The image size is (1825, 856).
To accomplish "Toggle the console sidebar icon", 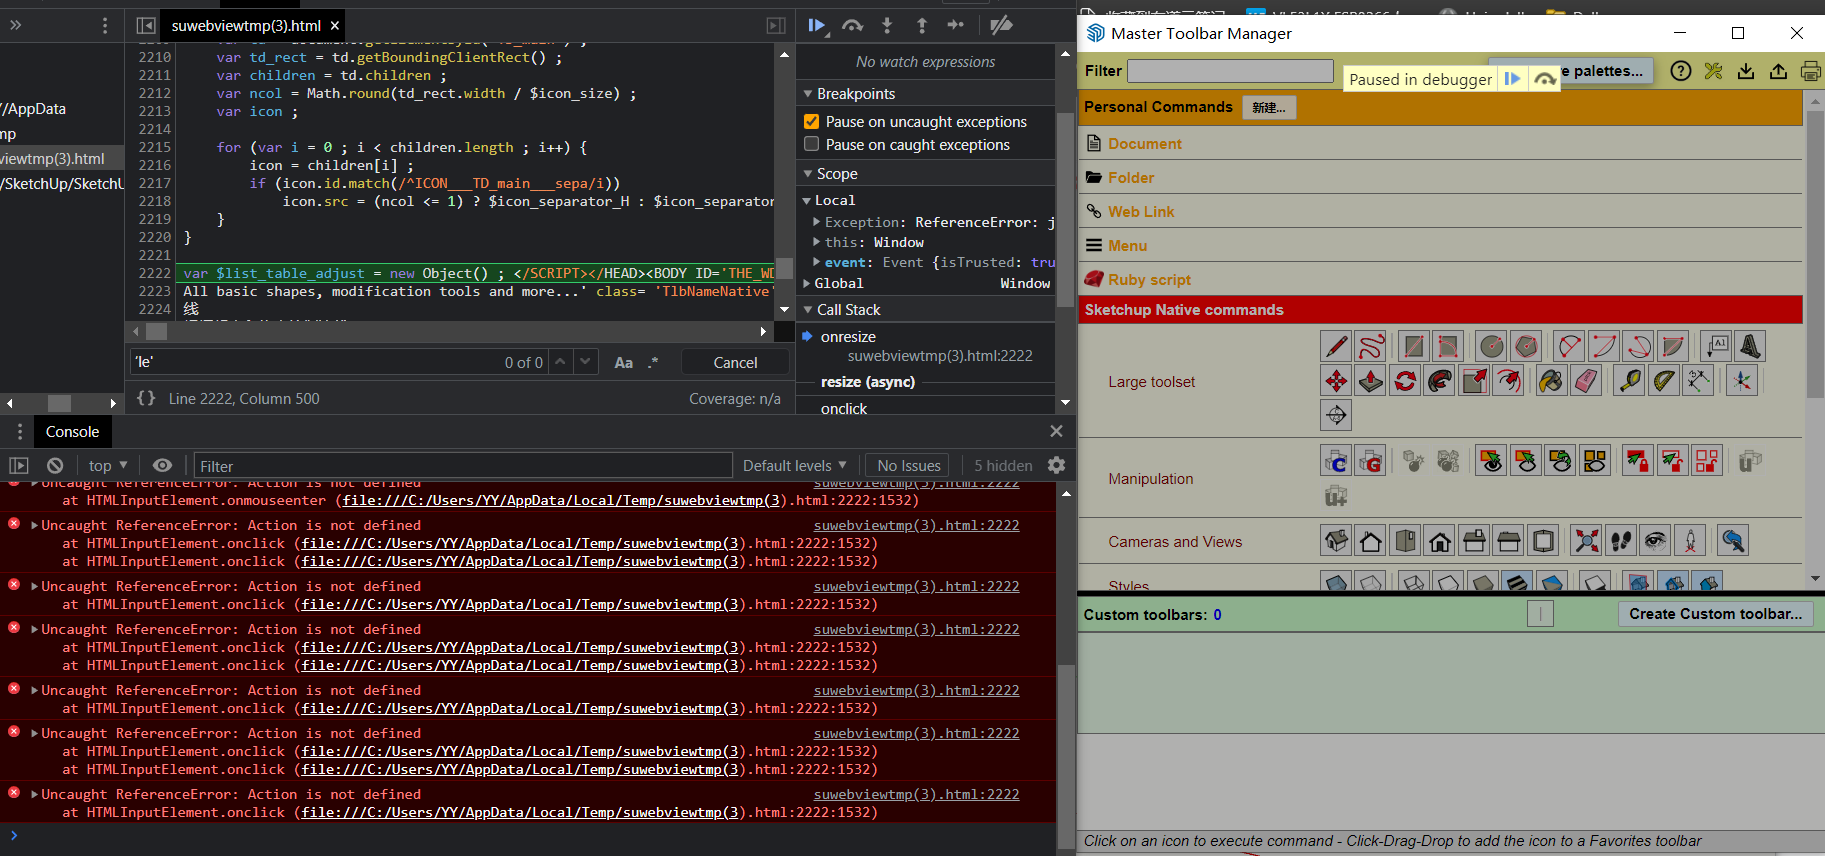I will pyautogui.click(x=19, y=466).
